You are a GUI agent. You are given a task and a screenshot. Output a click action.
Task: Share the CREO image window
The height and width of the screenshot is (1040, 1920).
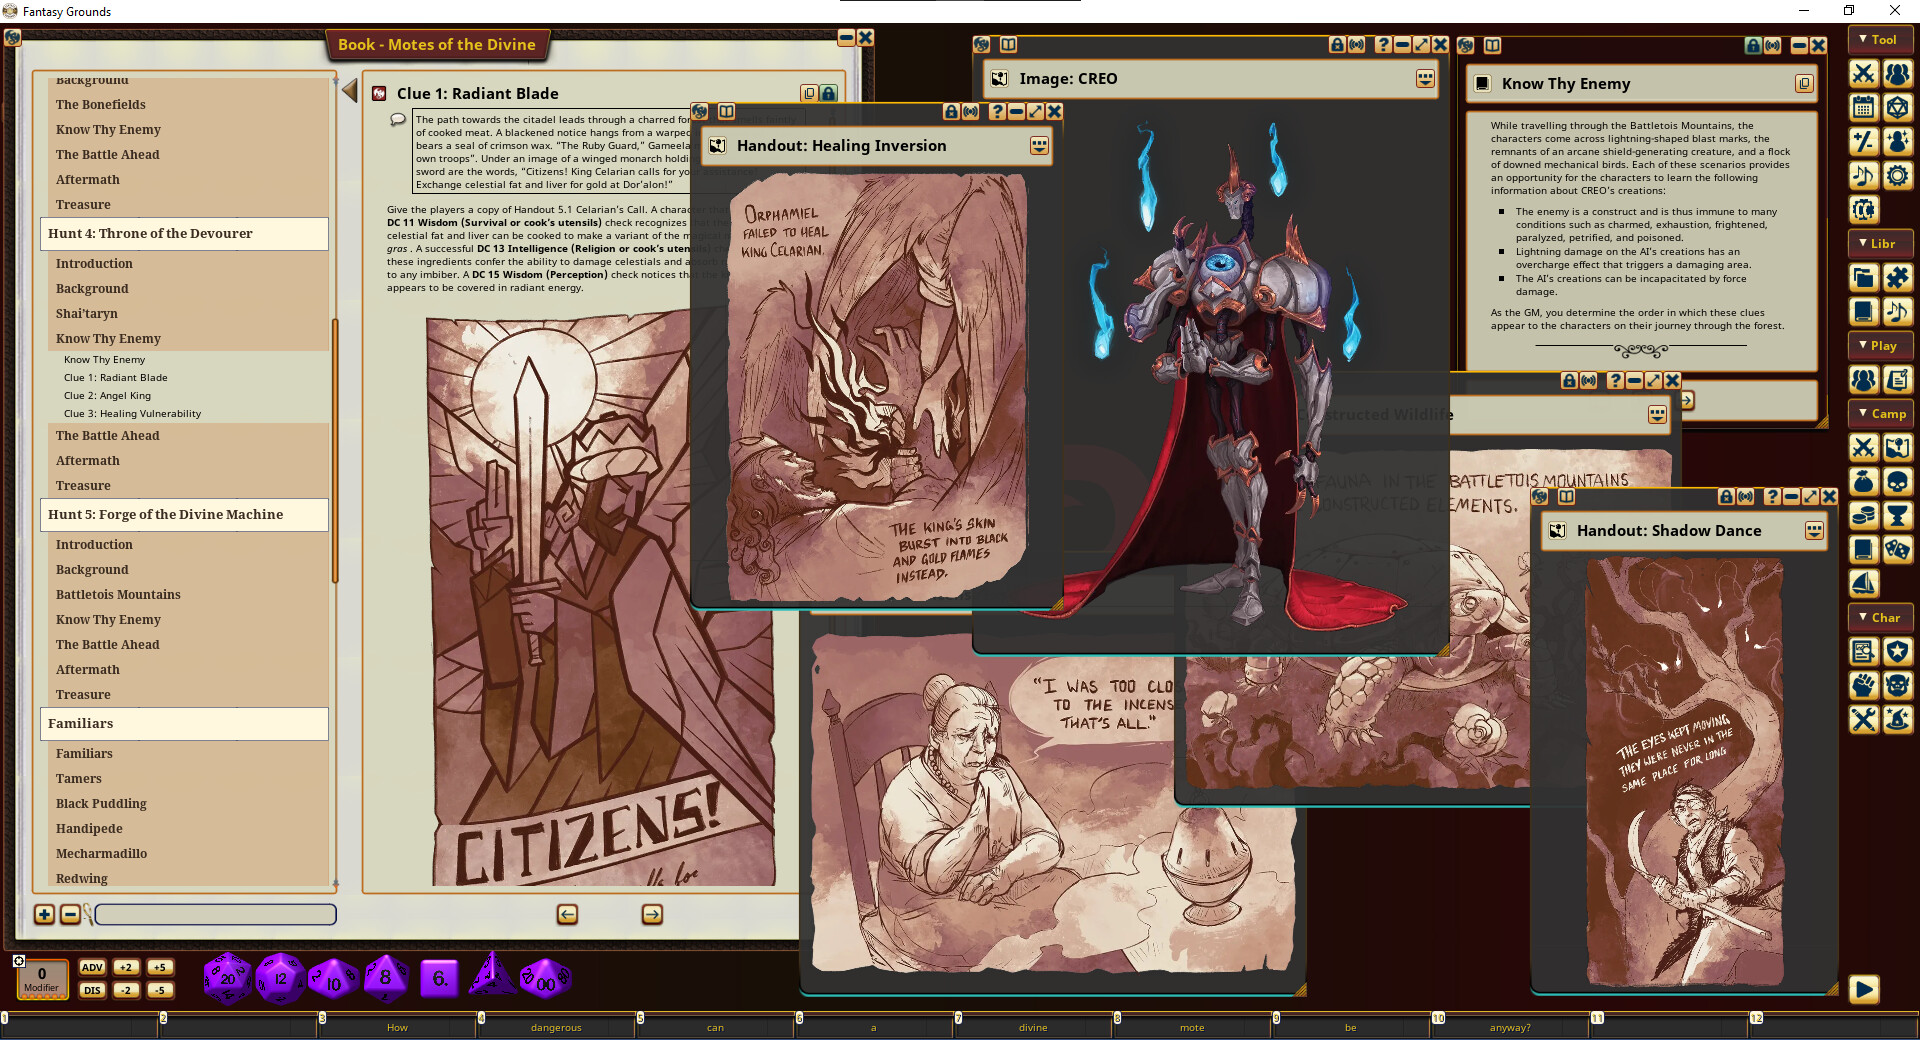1357,45
